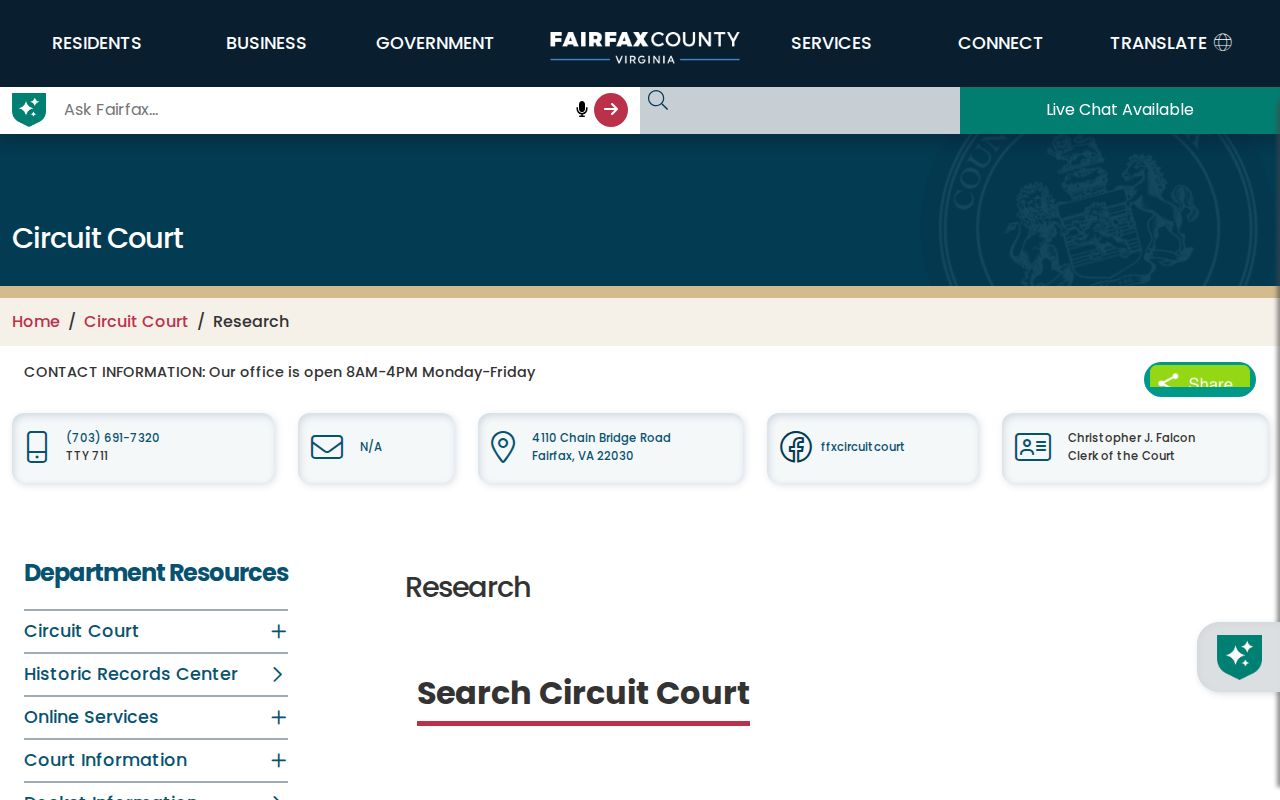Click the globe icon next to Translate

pyautogui.click(x=1223, y=42)
